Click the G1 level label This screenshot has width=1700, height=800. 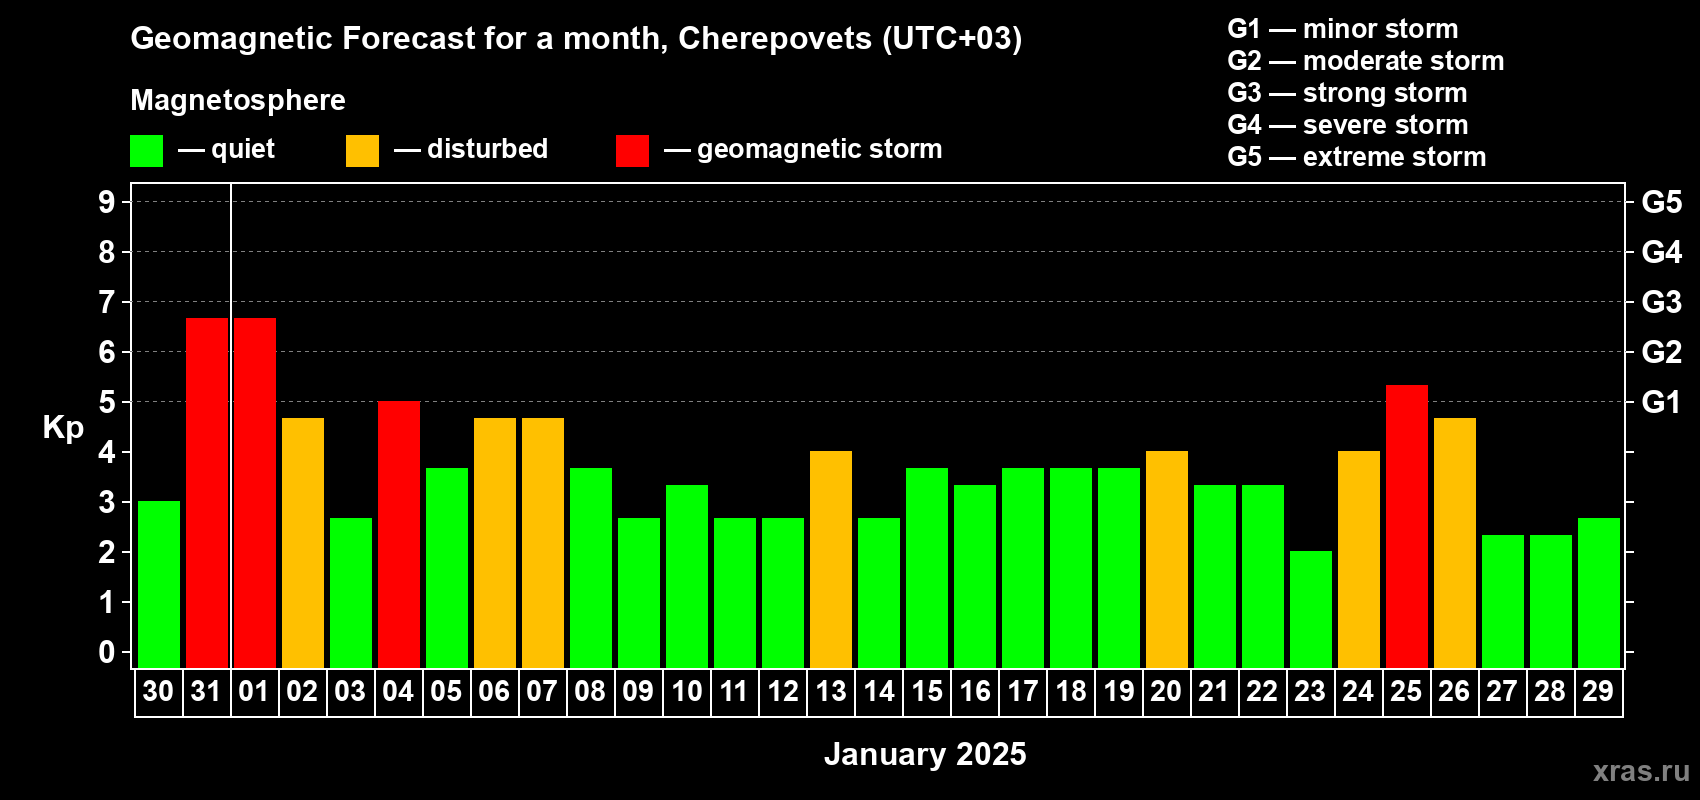(x=1662, y=402)
